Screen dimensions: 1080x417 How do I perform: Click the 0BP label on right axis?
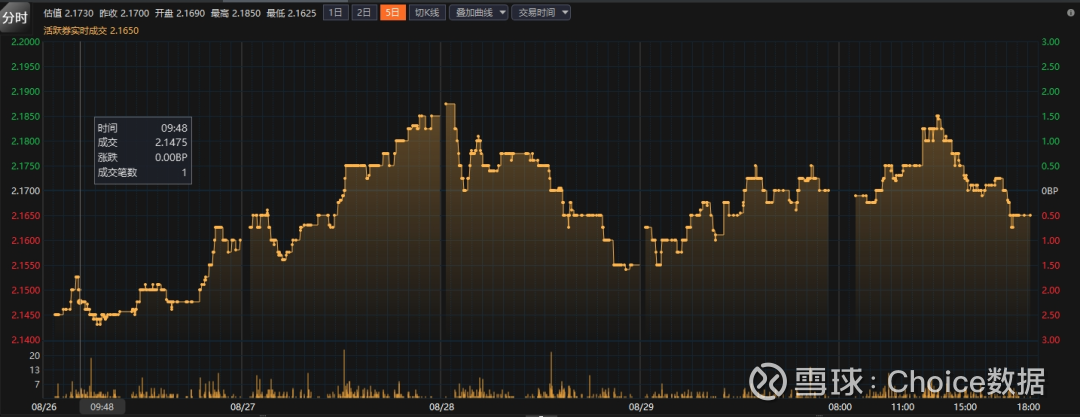(x=1050, y=191)
